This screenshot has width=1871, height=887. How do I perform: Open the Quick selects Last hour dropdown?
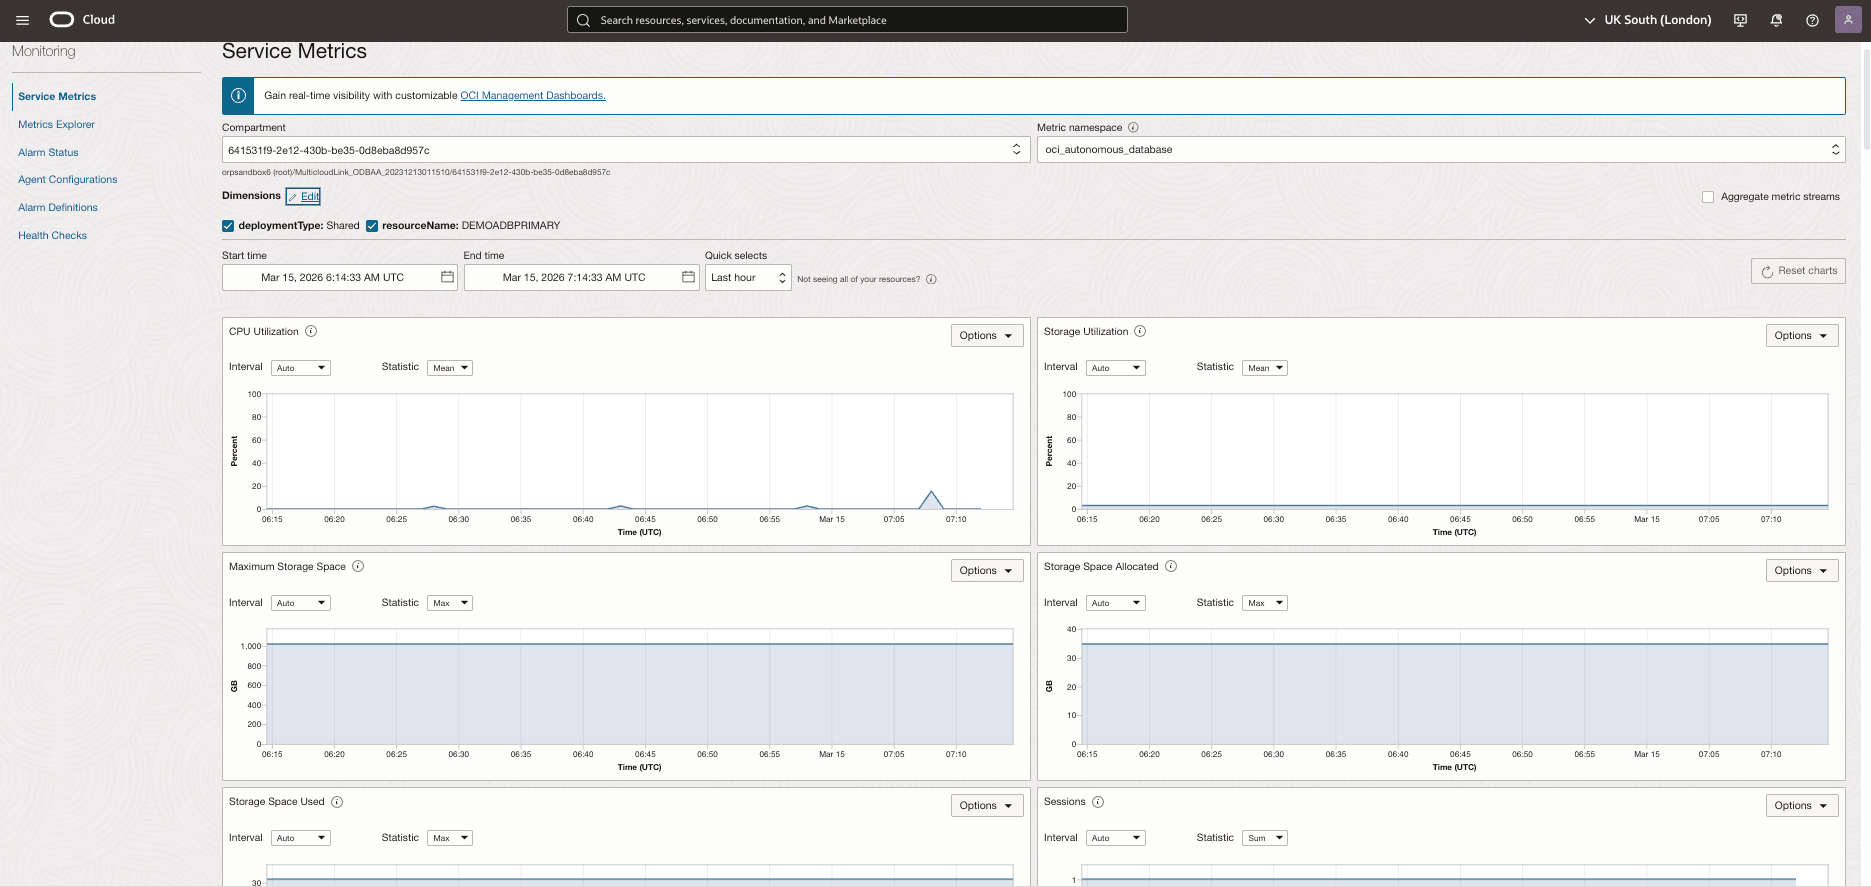[748, 277]
